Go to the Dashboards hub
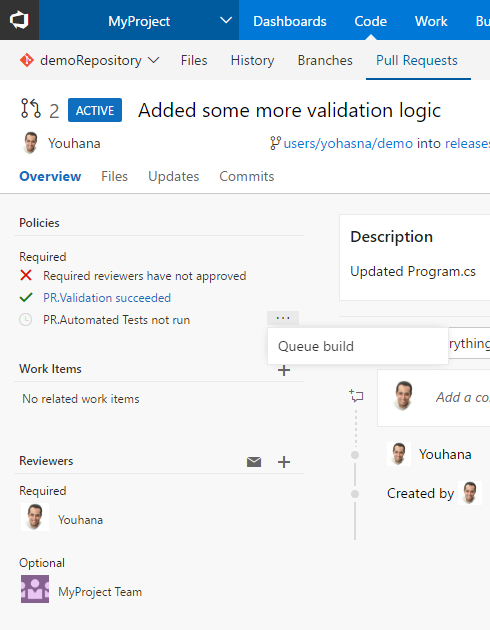Screen dimensions: 490x630 click(x=290, y=21)
